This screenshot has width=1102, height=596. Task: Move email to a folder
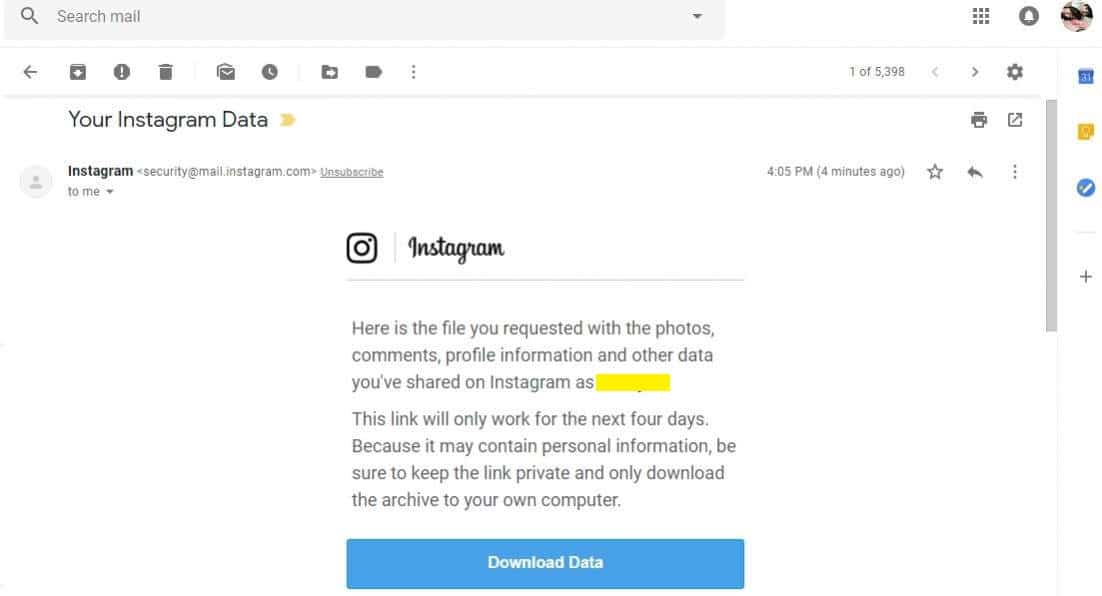[x=330, y=72]
